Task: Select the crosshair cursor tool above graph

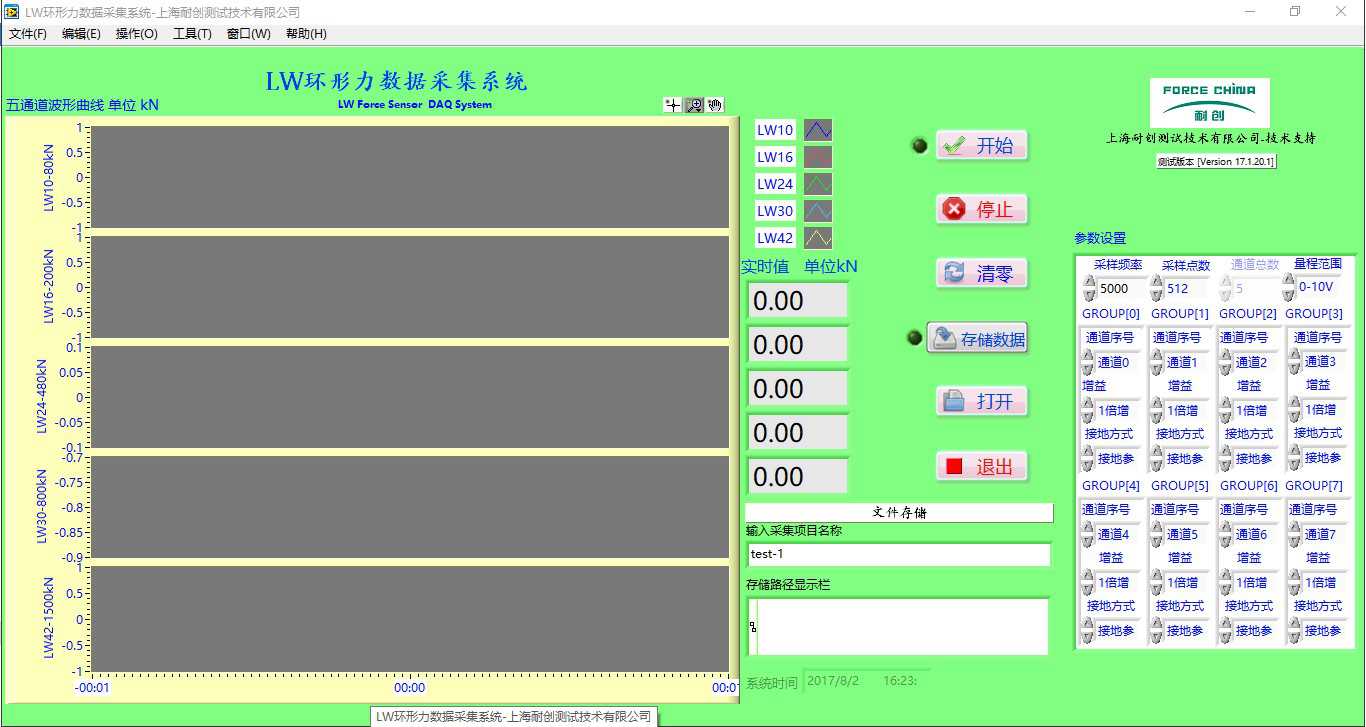Action: click(x=673, y=105)
